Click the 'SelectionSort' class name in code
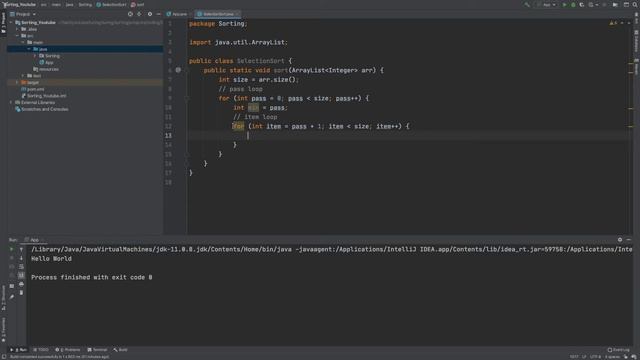640x360 pixels. tap(260, 61)
